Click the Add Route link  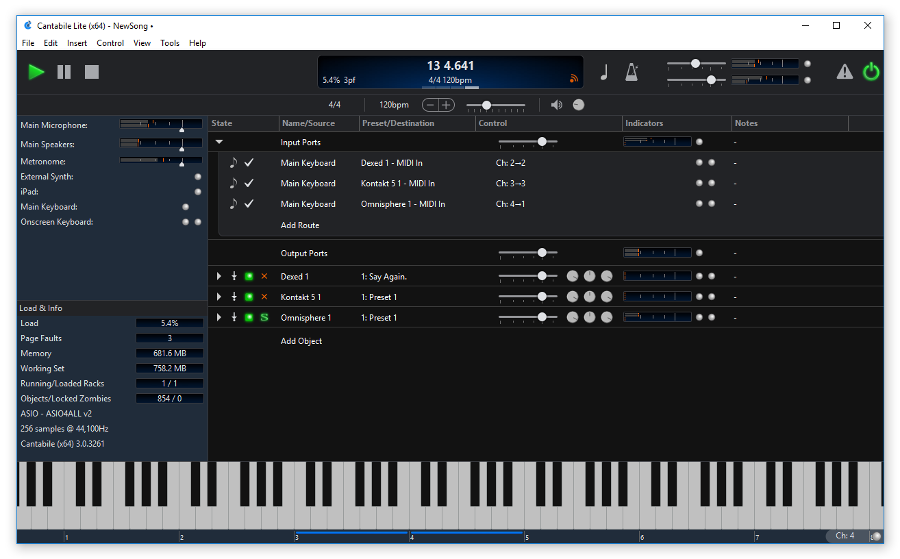[300, 225]
